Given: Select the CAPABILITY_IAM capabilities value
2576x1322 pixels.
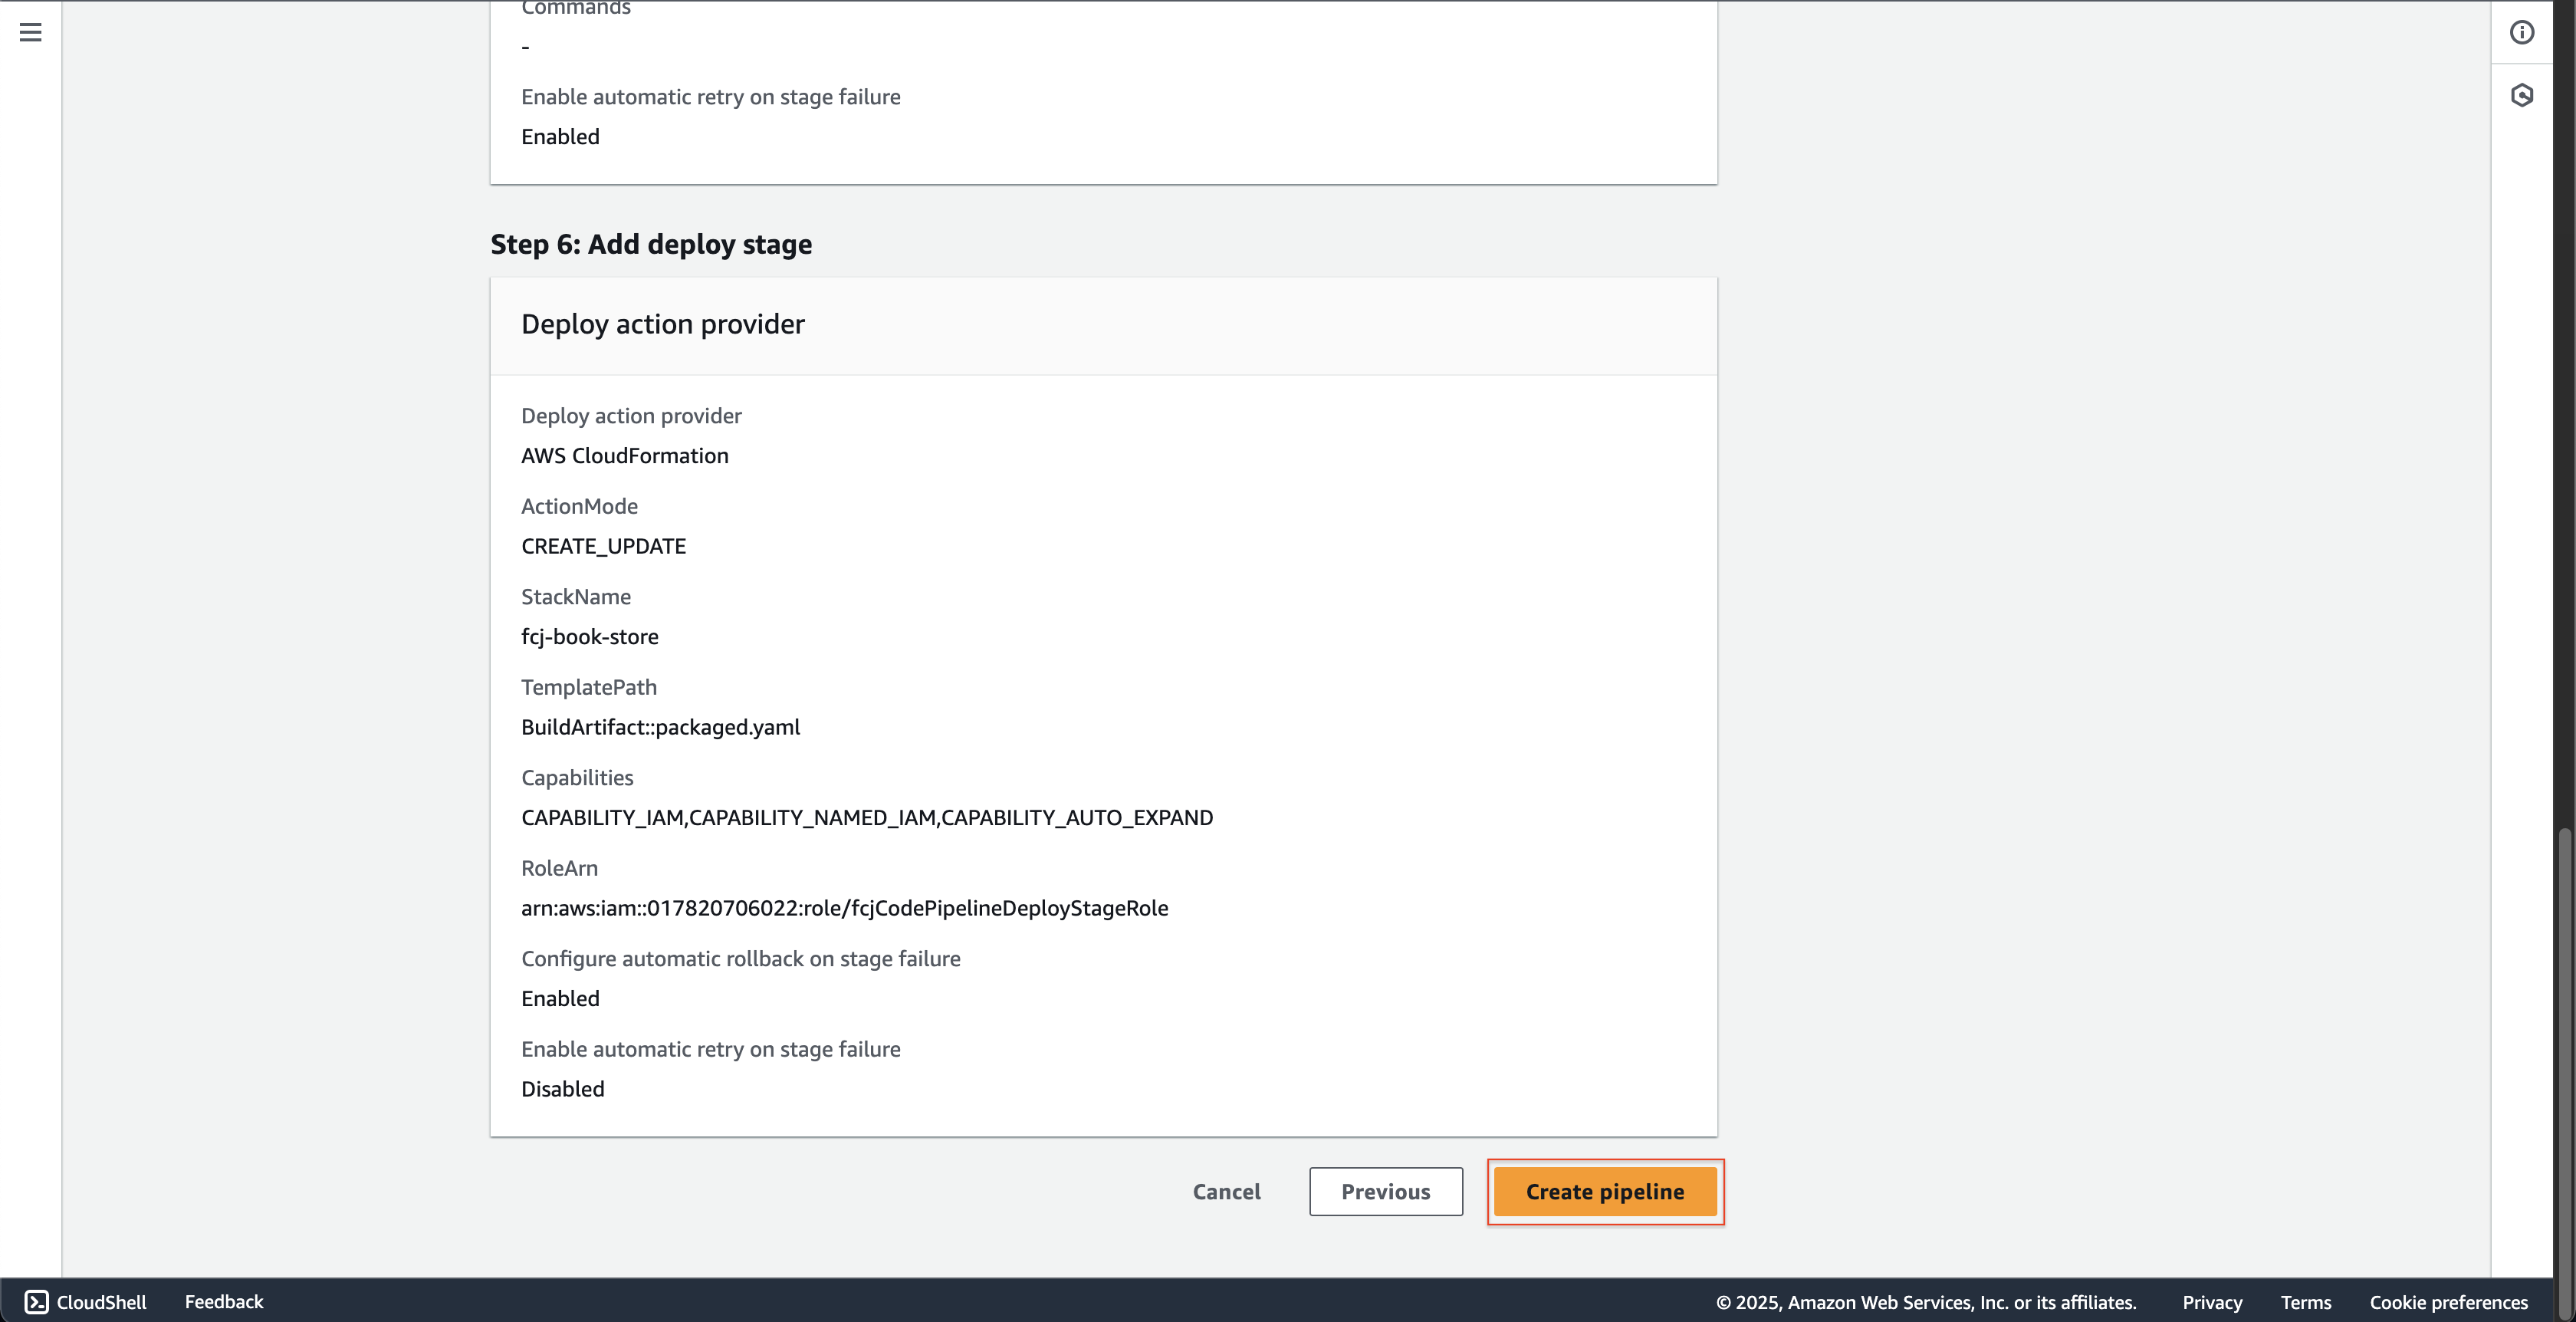Looking at the screenshot, I should (x=867, y=817).
